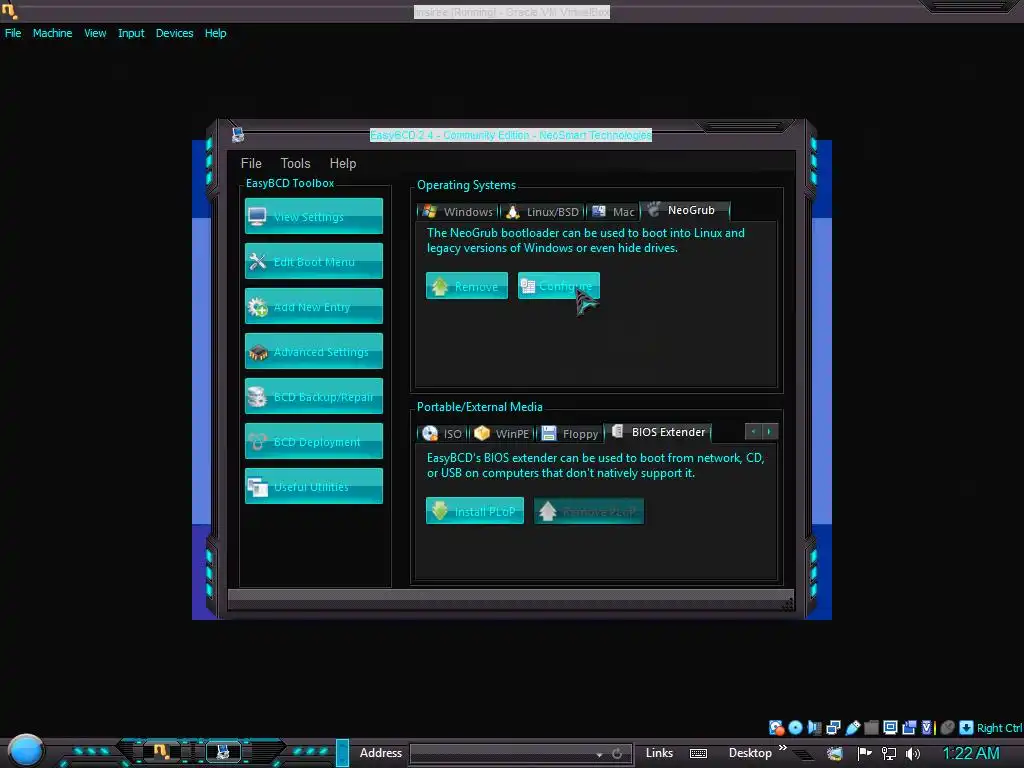The height and width of the screenshot is (768, 1024).
Task: Click VirtualBox taskbar icon in guest
Action: [x=161, y=752]
